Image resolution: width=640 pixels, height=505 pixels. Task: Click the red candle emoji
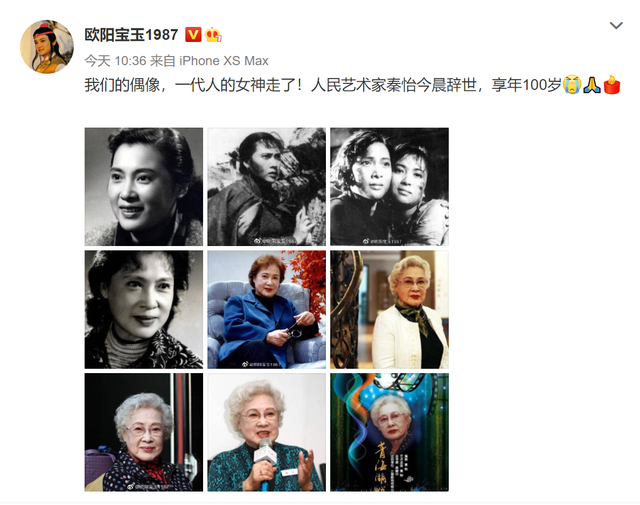pos(612,85)
